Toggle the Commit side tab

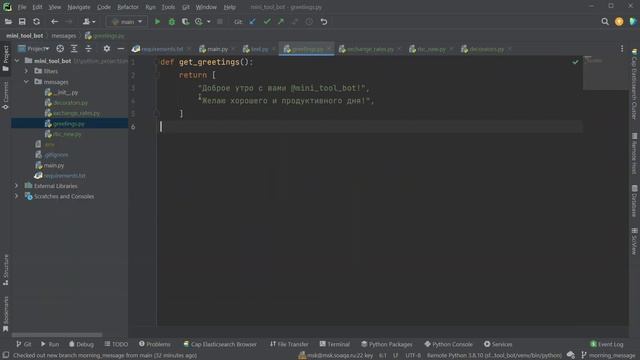coord(6,96)
